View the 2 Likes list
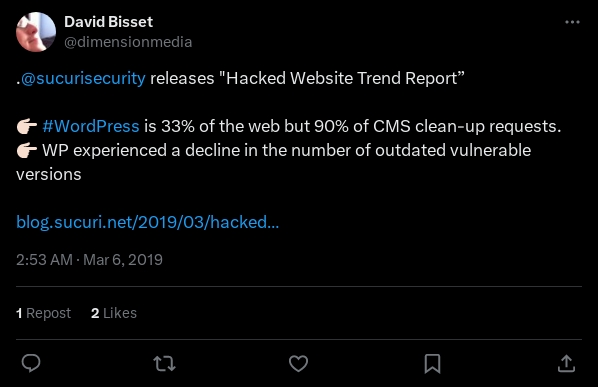The image size is (598, 387). [x=114, y=313]
